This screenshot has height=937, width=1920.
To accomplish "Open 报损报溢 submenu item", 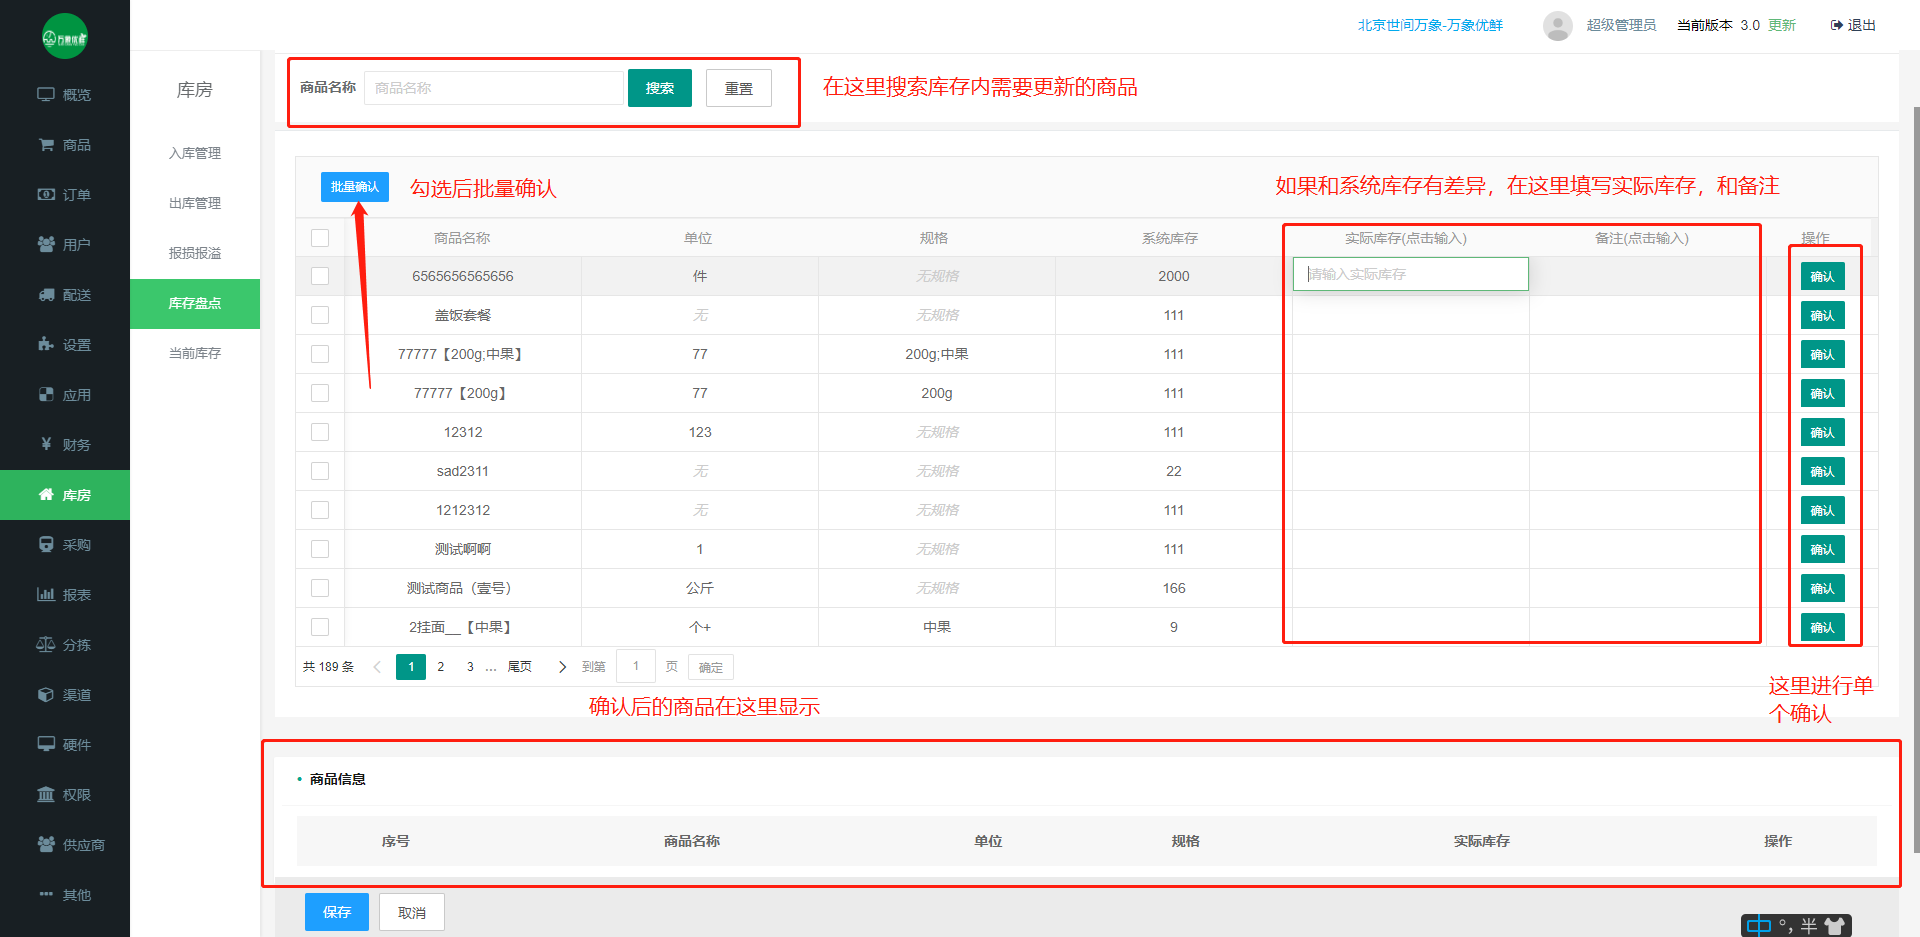I will (195, 253).
